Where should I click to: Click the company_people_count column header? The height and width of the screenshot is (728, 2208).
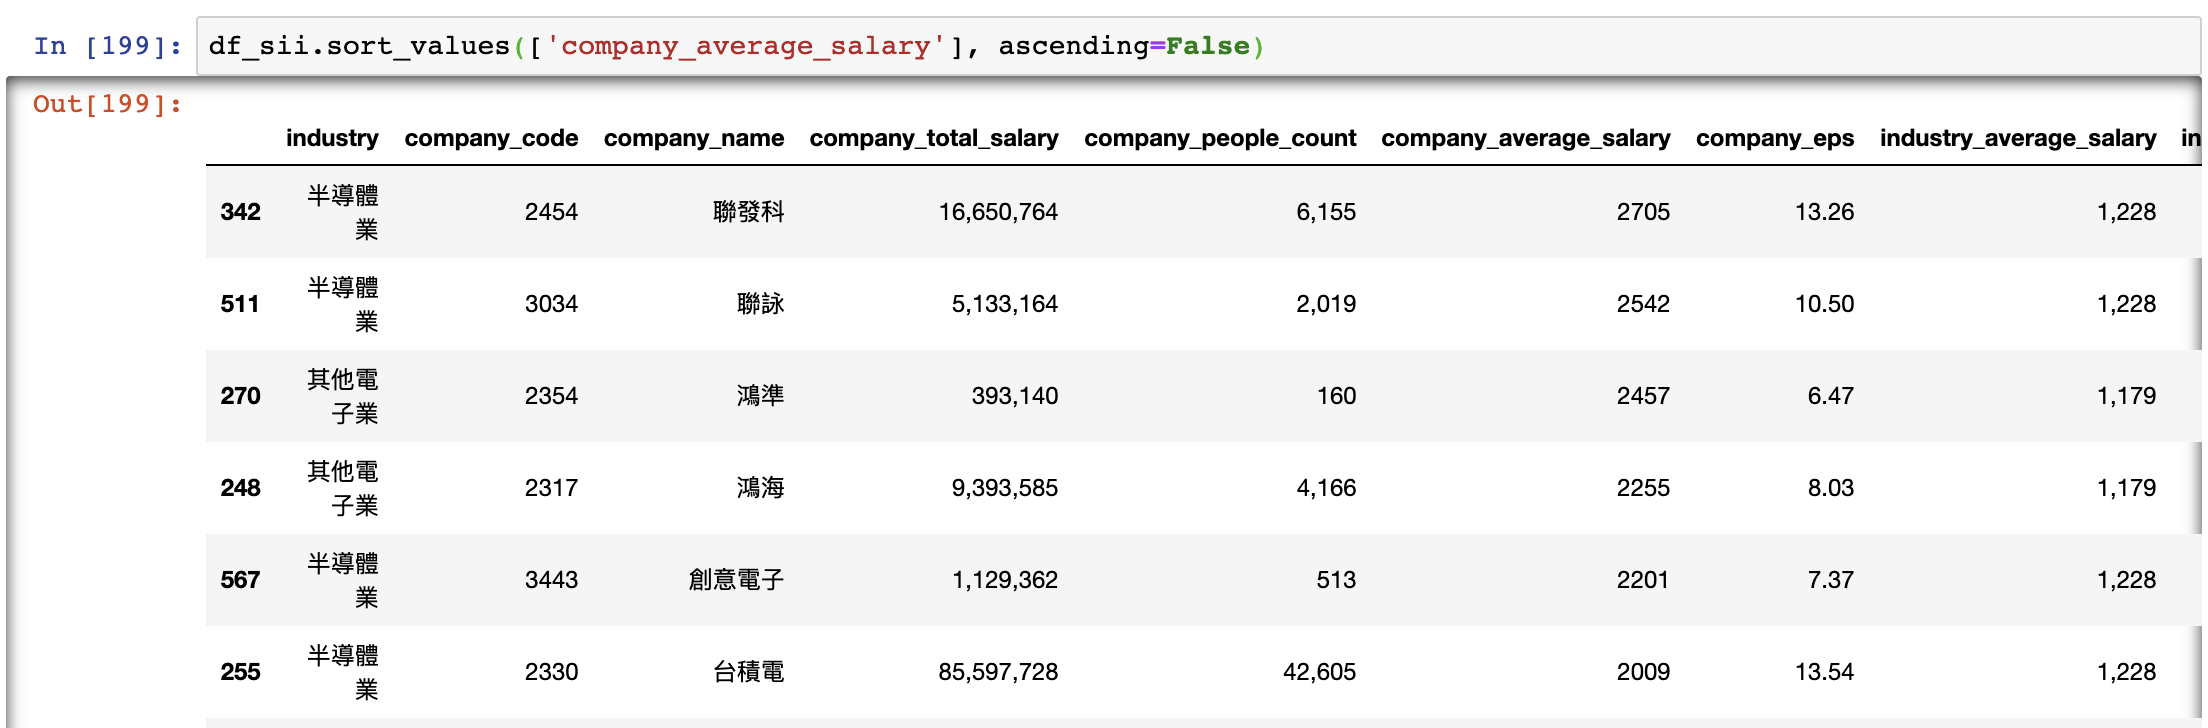1220,138
